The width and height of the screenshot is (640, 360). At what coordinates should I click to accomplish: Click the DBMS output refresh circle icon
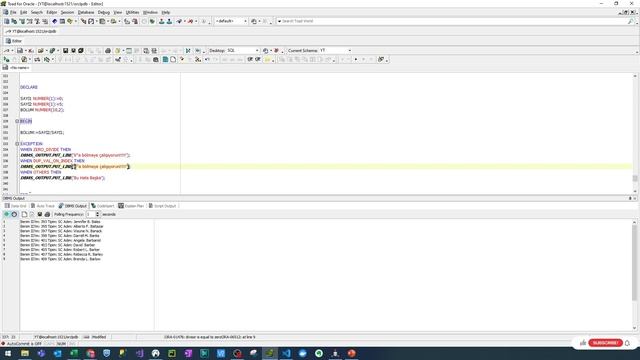click(14, 214)
